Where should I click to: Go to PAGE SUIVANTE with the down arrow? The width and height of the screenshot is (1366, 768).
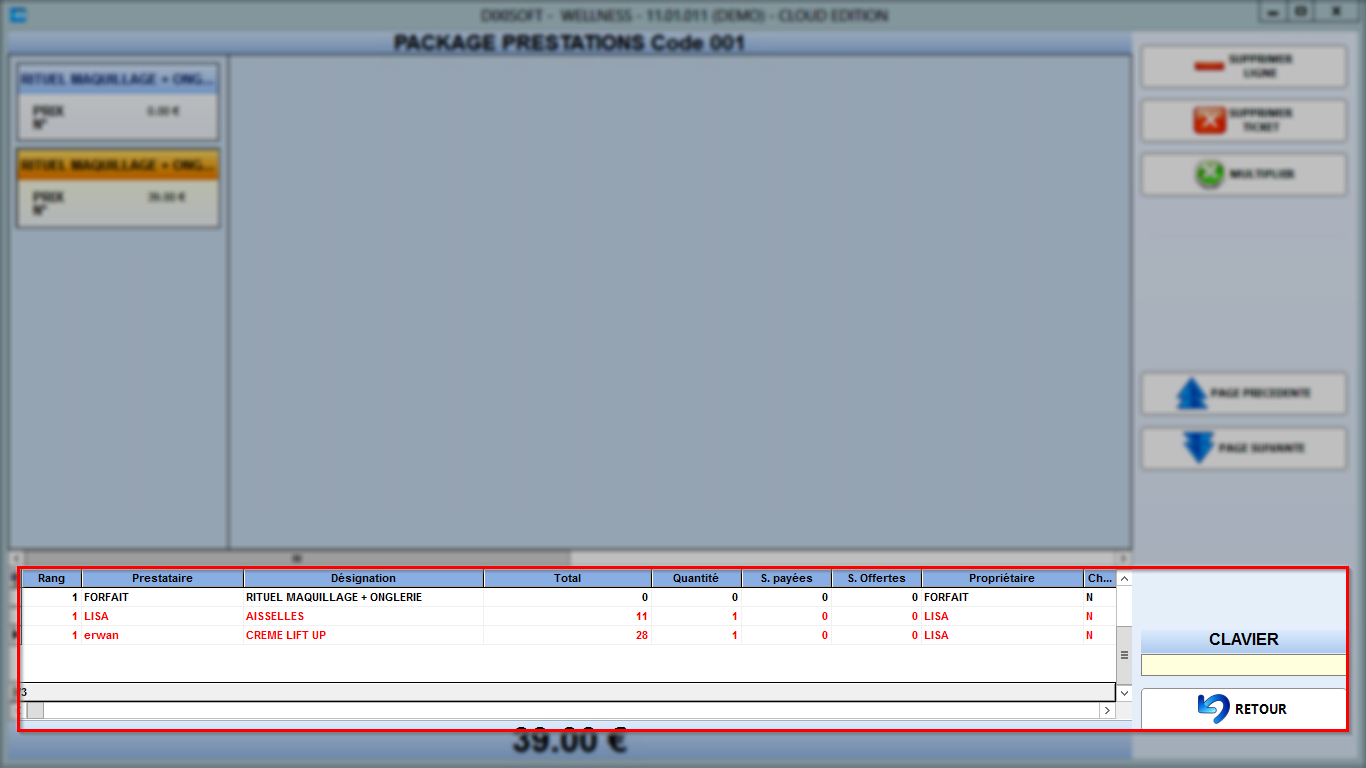click(x=1244, y=448)
